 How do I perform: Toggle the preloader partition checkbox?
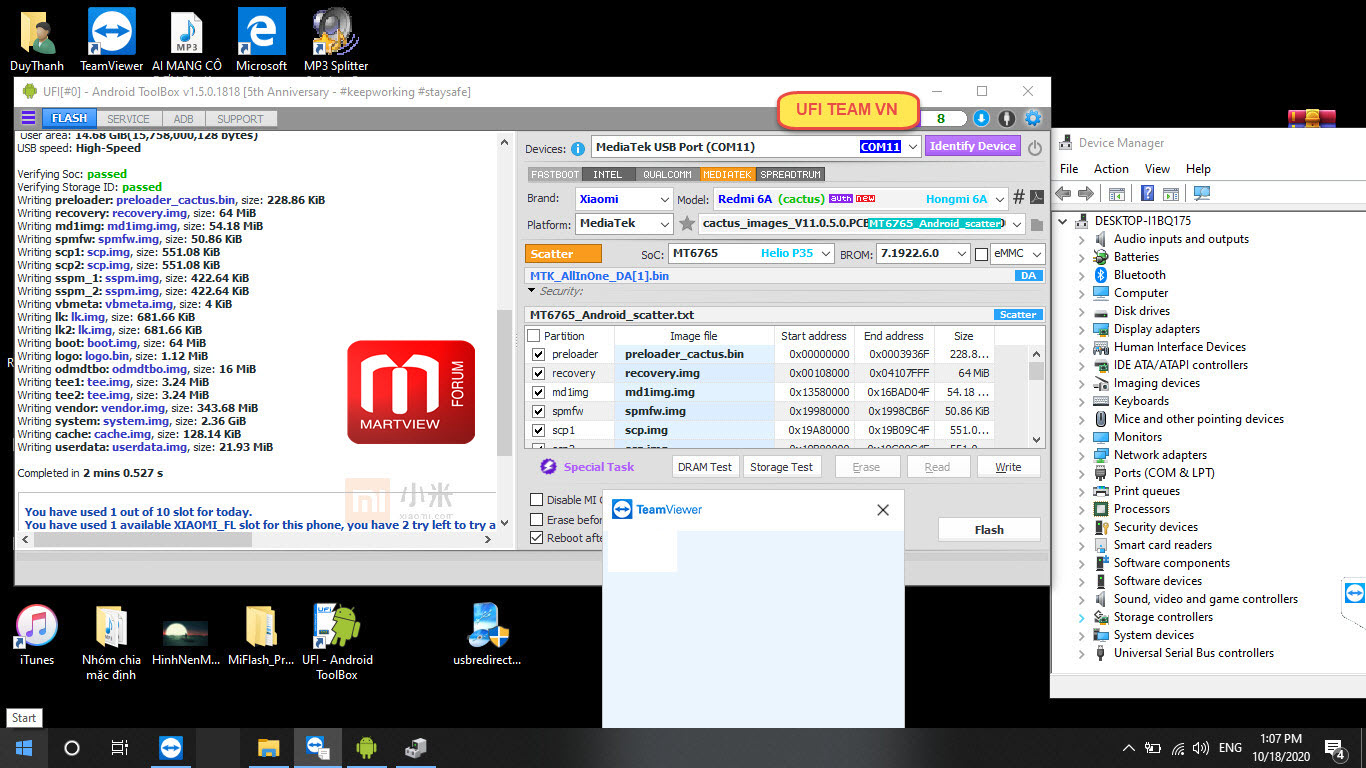point(539,354)
